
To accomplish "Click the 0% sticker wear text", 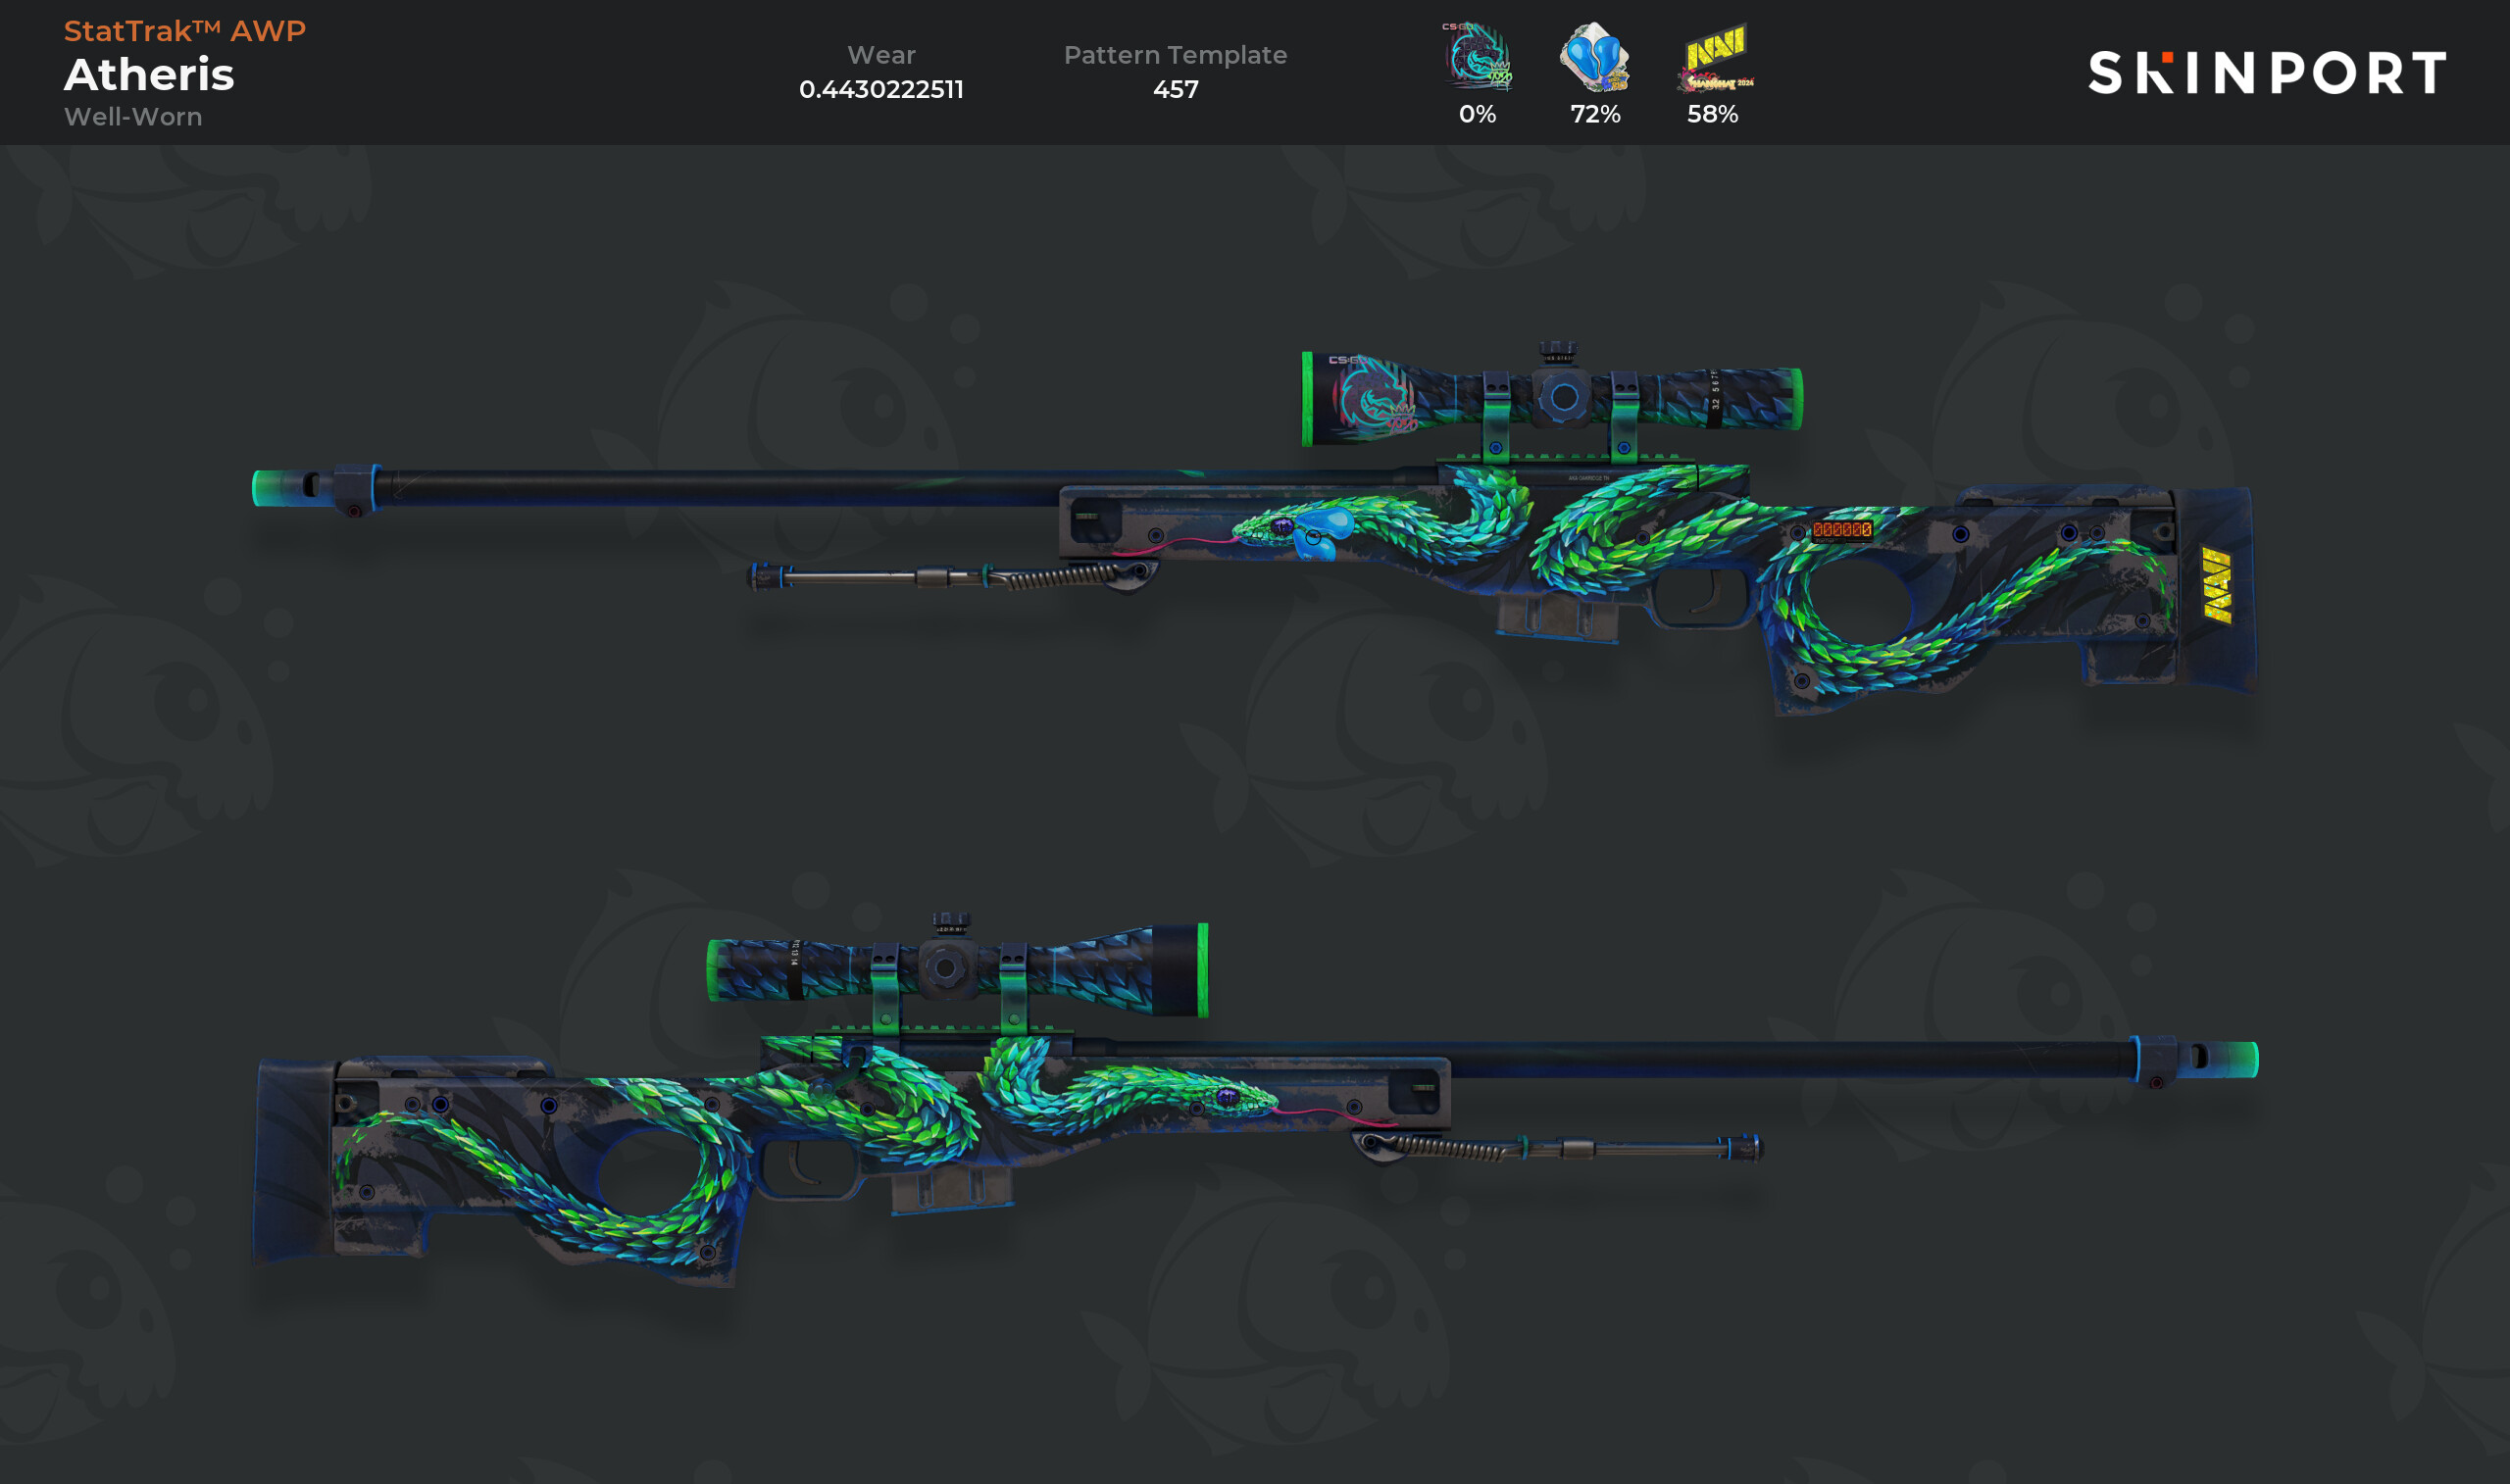I will click(x=1477, y=114).
